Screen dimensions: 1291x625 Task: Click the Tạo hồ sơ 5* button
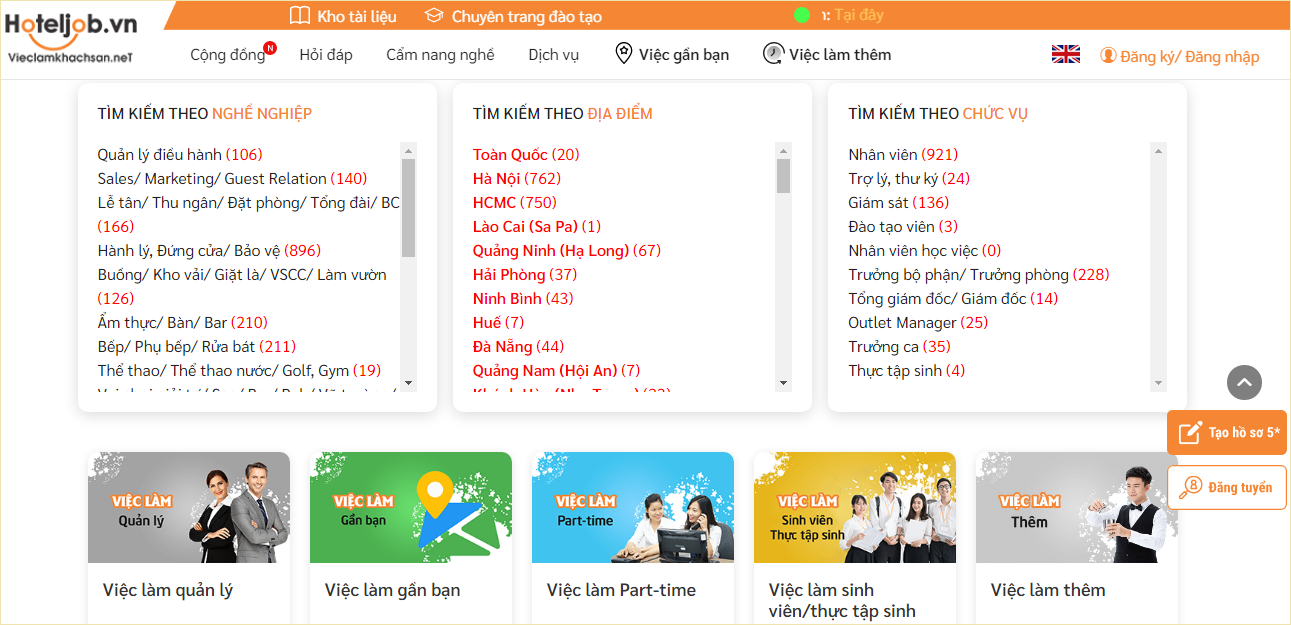pyautogui.click(x=1227, y=433)
